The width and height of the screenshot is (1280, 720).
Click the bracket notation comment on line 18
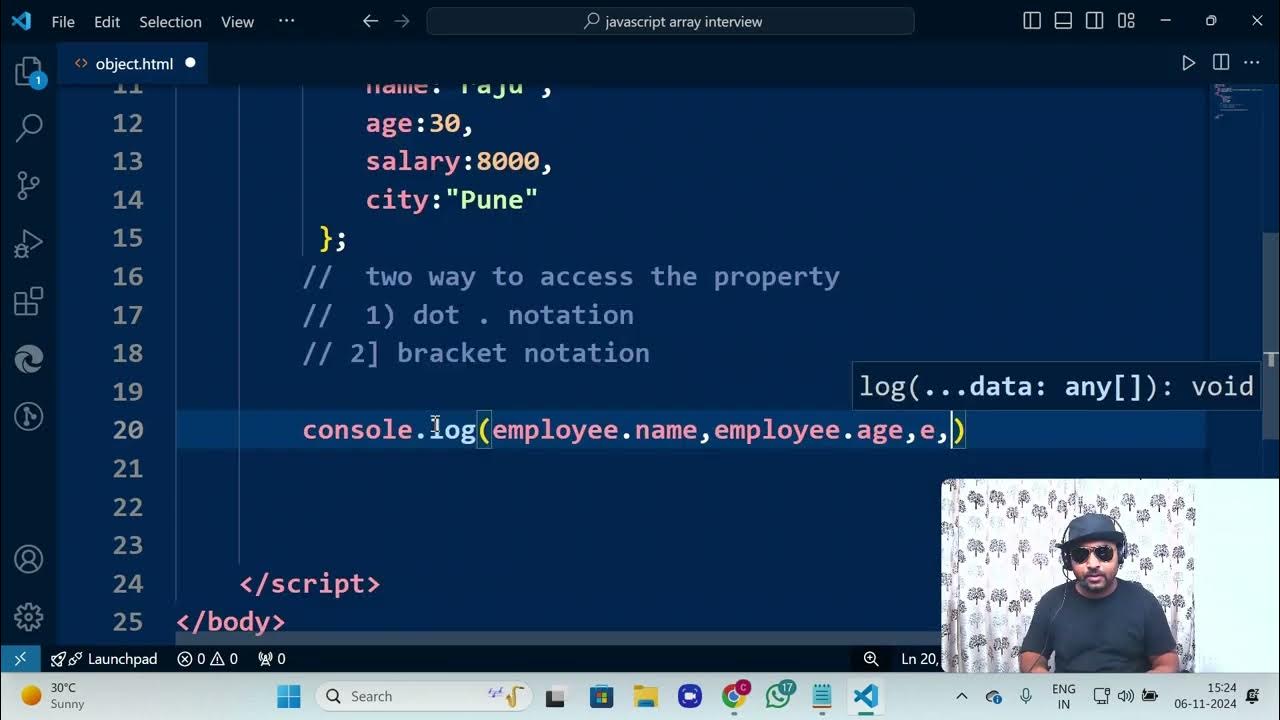[476, 353]
